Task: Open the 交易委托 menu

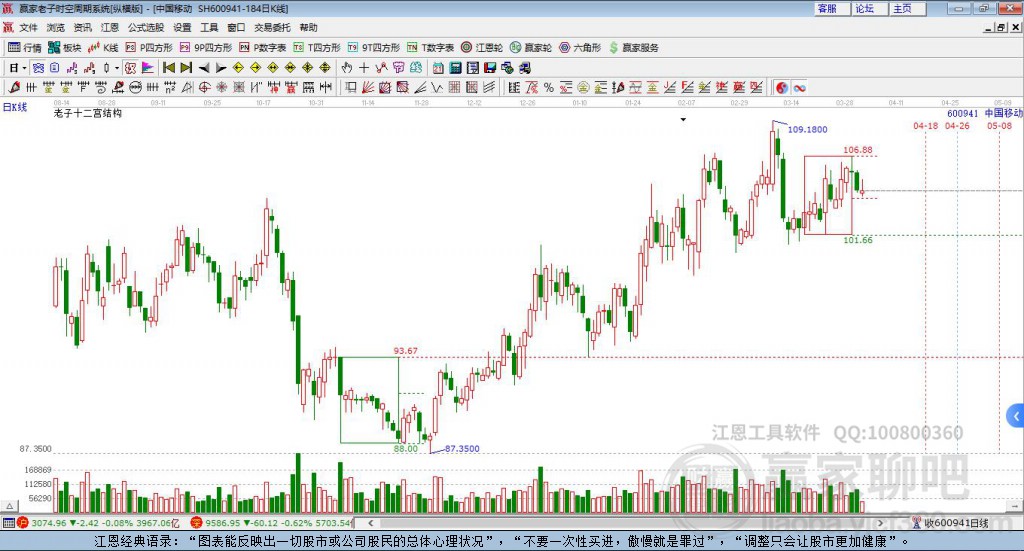Action: [272, 27]
